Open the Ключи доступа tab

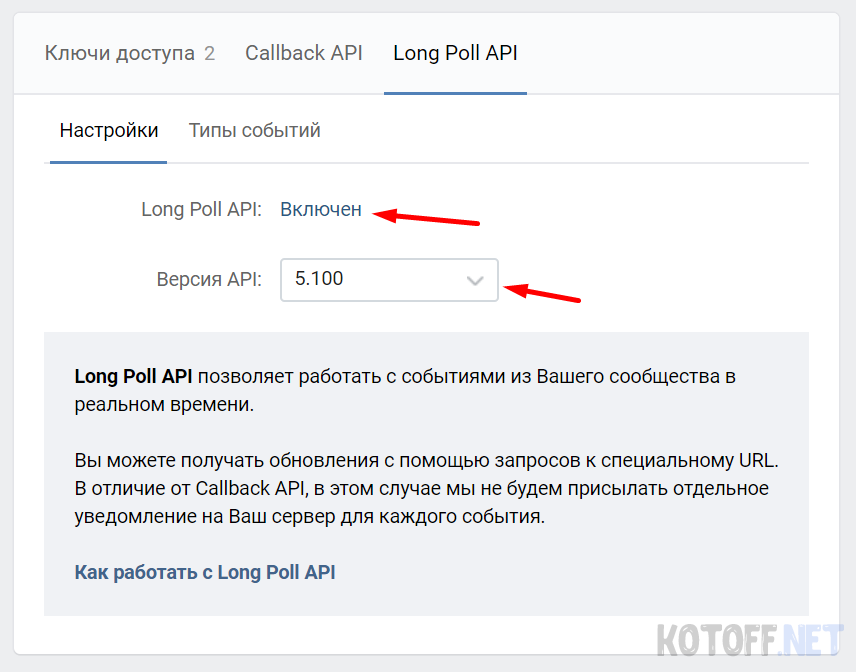(x=119, y=53)
